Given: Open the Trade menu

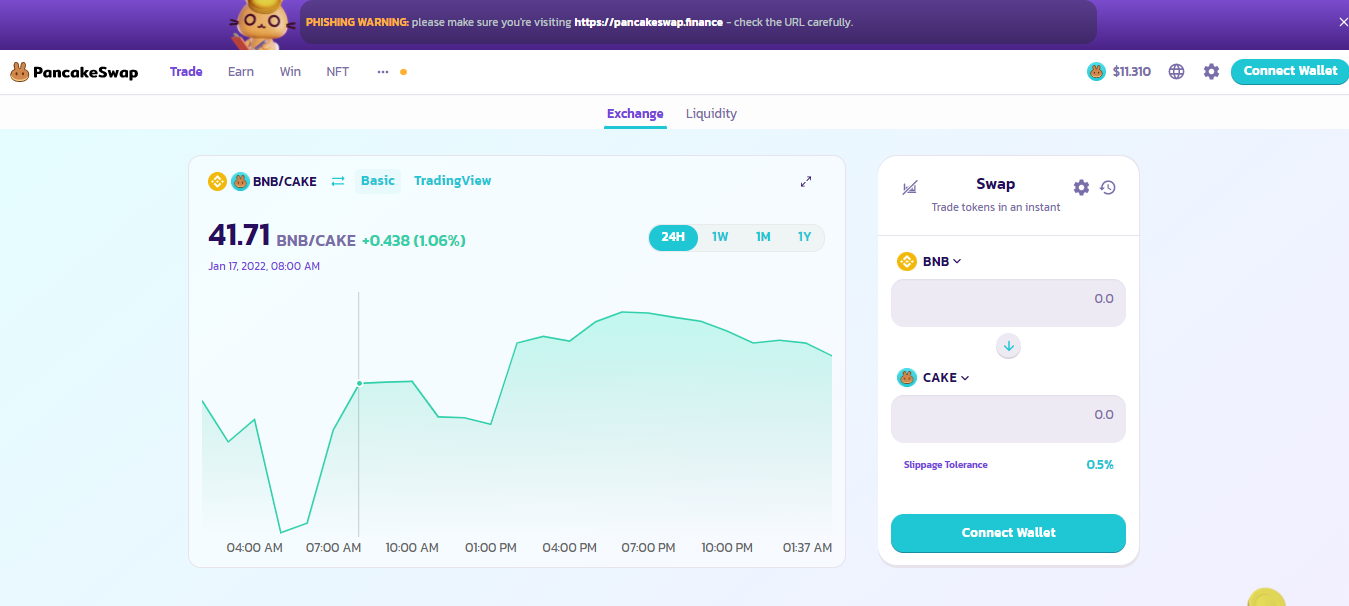Looking at the screenshot, I should pos(186,72).
